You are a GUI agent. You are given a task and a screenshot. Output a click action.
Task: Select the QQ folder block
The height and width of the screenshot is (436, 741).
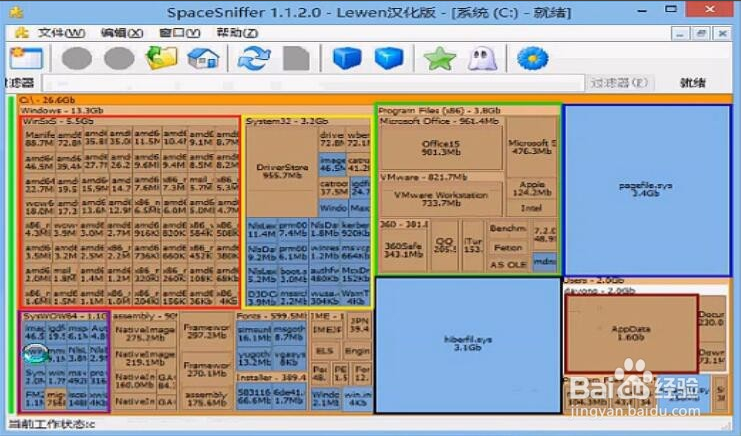(445, 245)
